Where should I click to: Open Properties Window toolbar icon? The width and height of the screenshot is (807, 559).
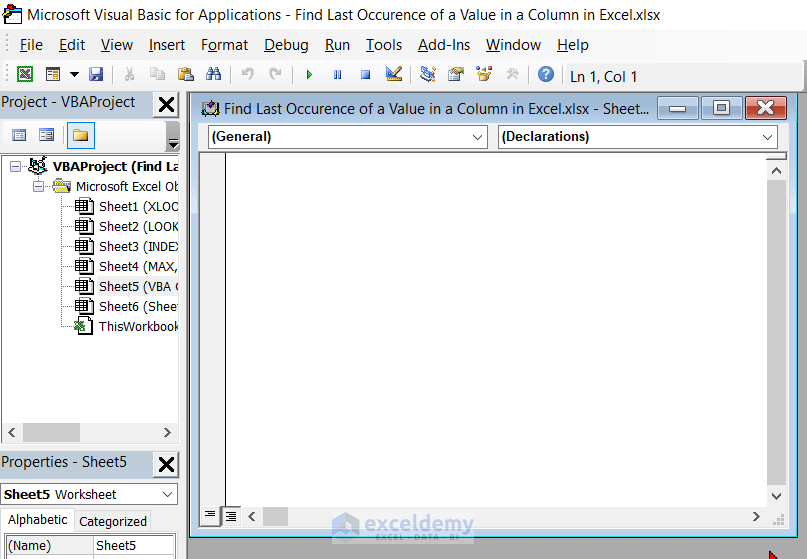click(x=456, y=75)
